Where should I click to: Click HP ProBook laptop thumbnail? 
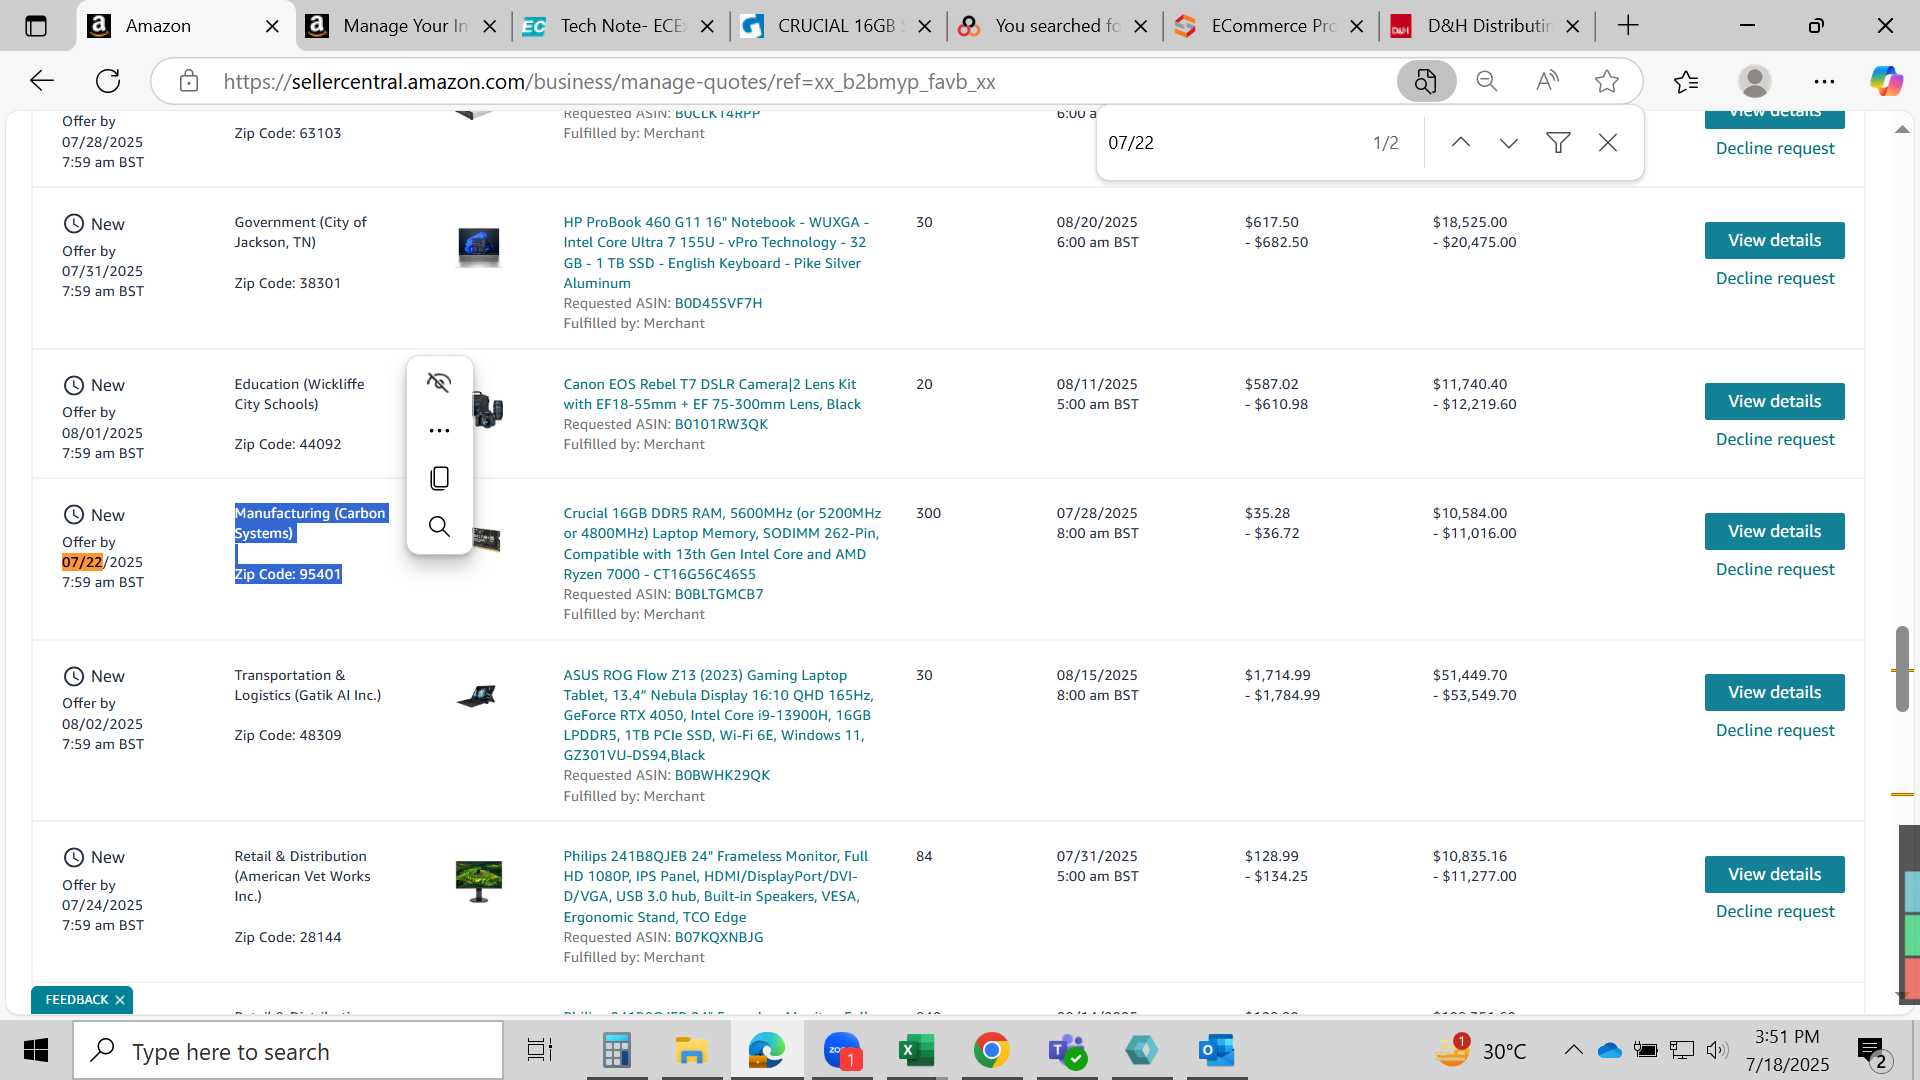(x=478, y=246)
